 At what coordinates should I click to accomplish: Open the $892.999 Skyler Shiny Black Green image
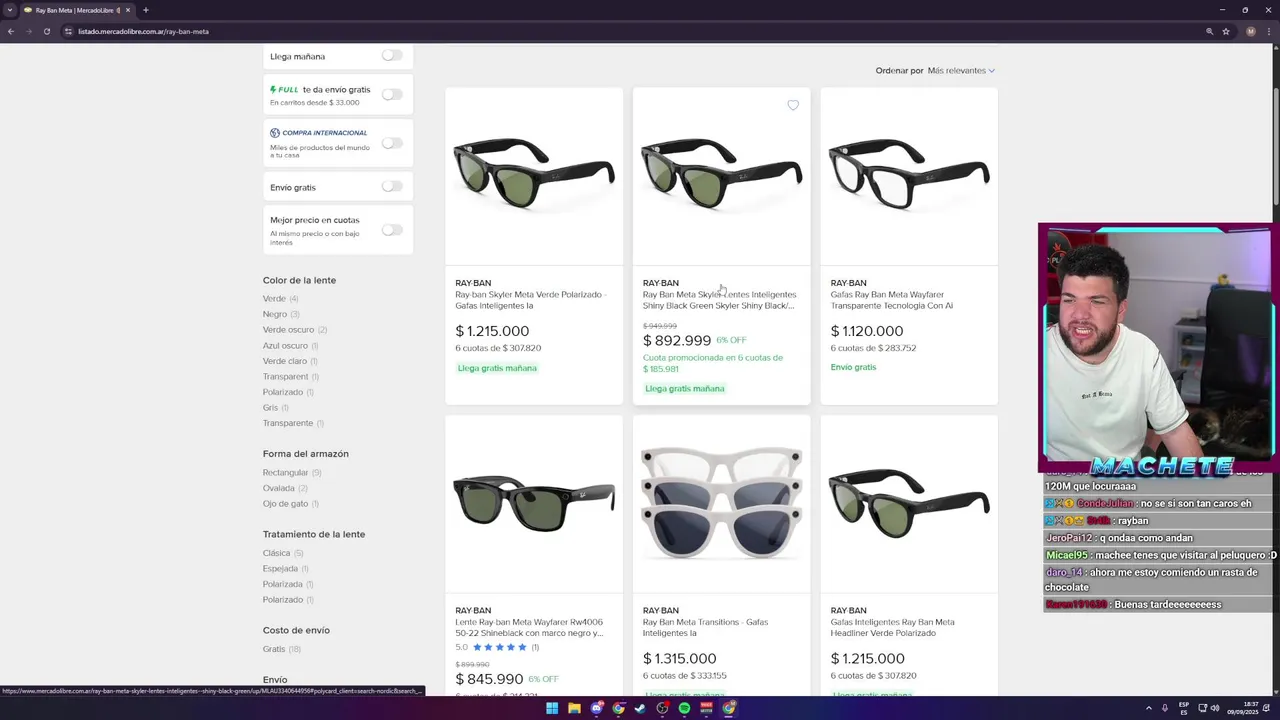(721, 176)
